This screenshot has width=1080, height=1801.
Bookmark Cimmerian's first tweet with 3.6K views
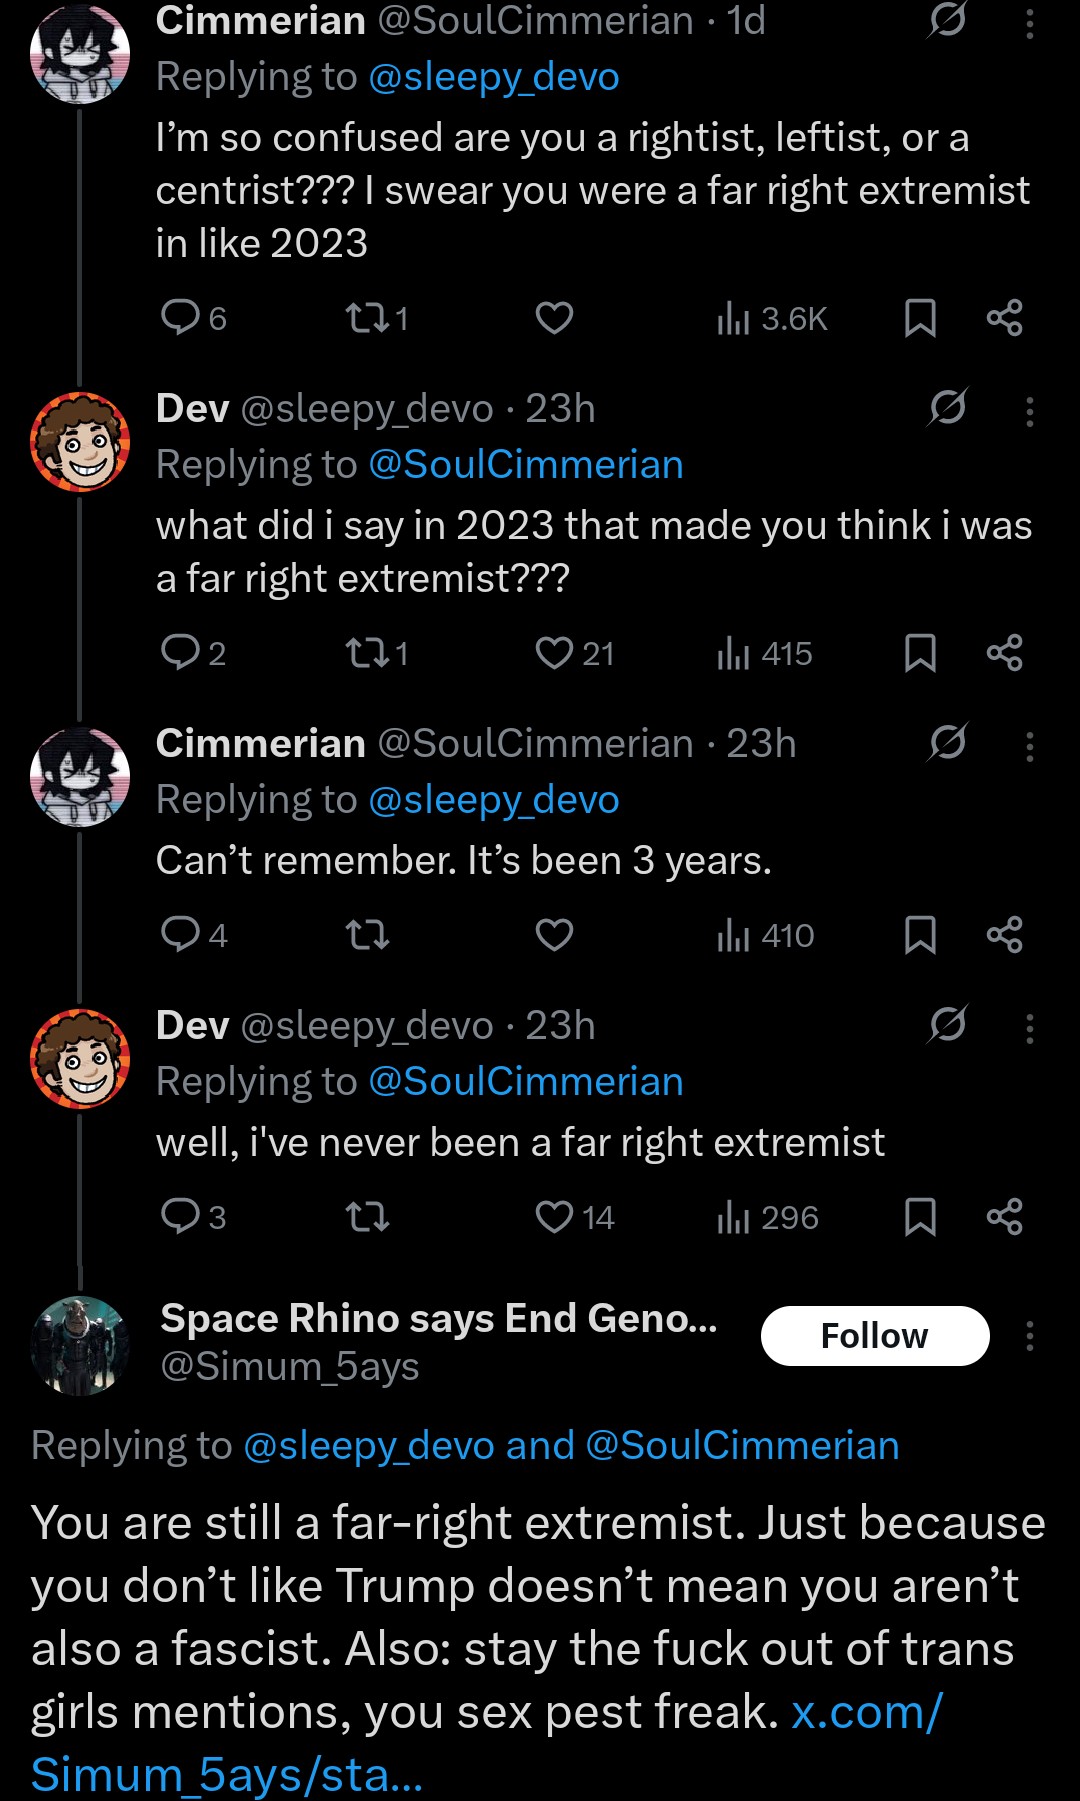click(920, 318)
